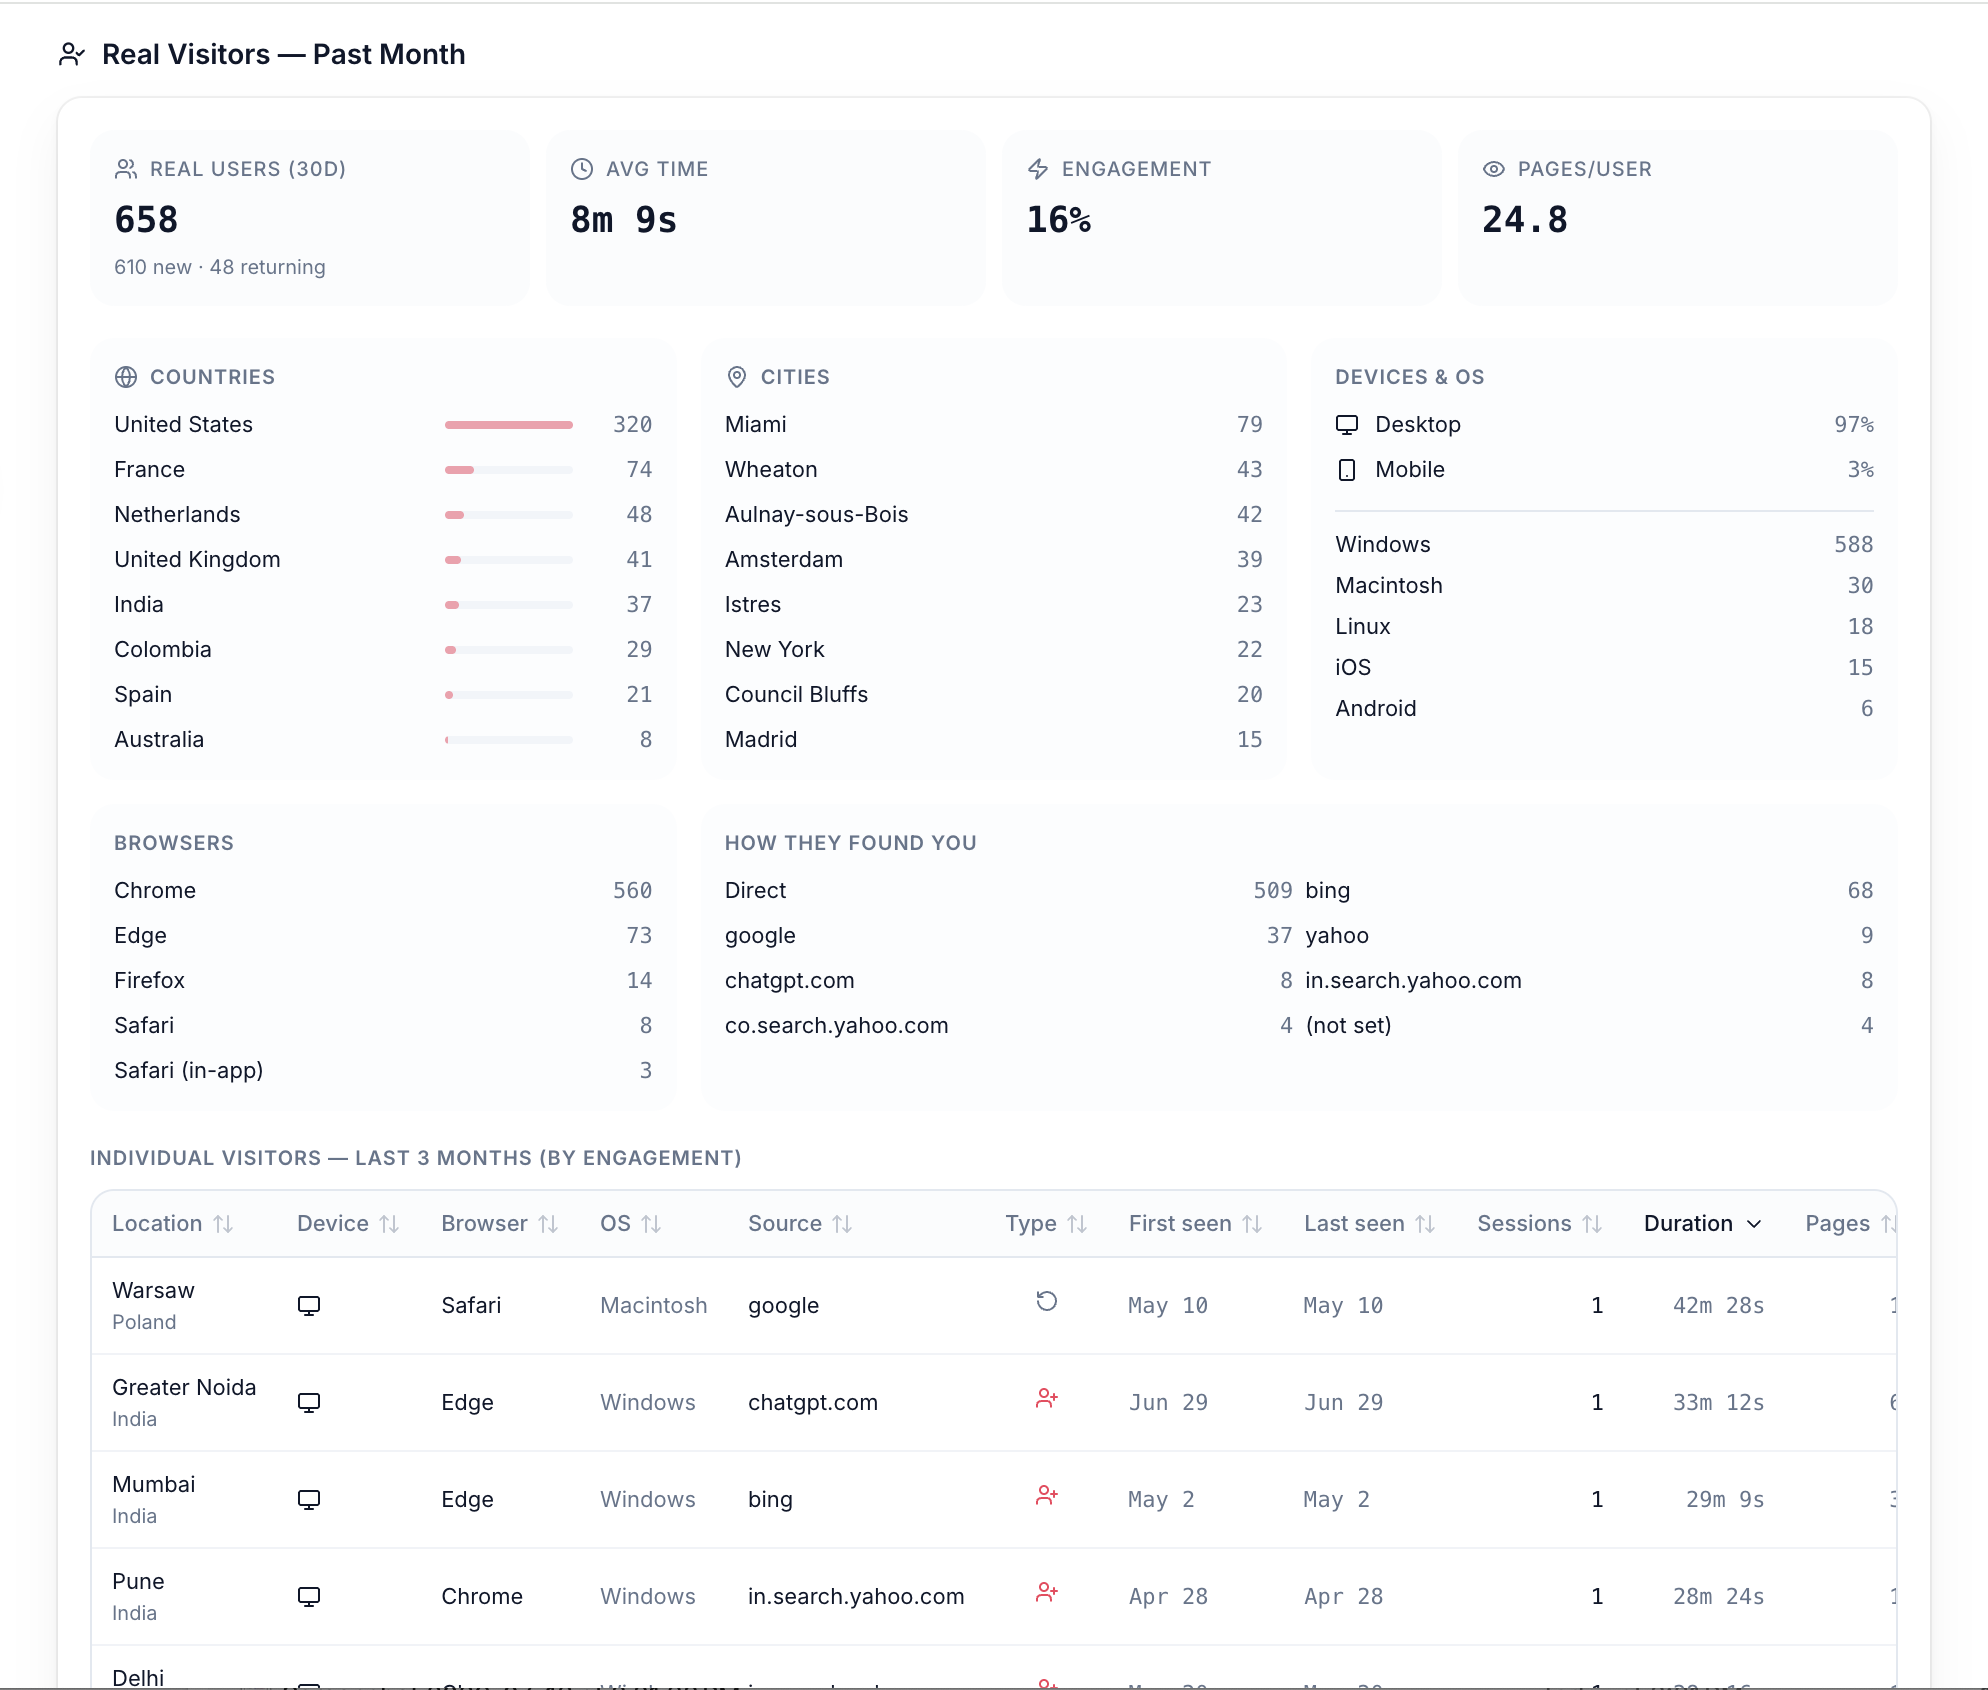The height and width of the screenshot is (1690, 1988).
Task: Click co.search.yahoo.com source entry
Action: tap(837, 1025)
